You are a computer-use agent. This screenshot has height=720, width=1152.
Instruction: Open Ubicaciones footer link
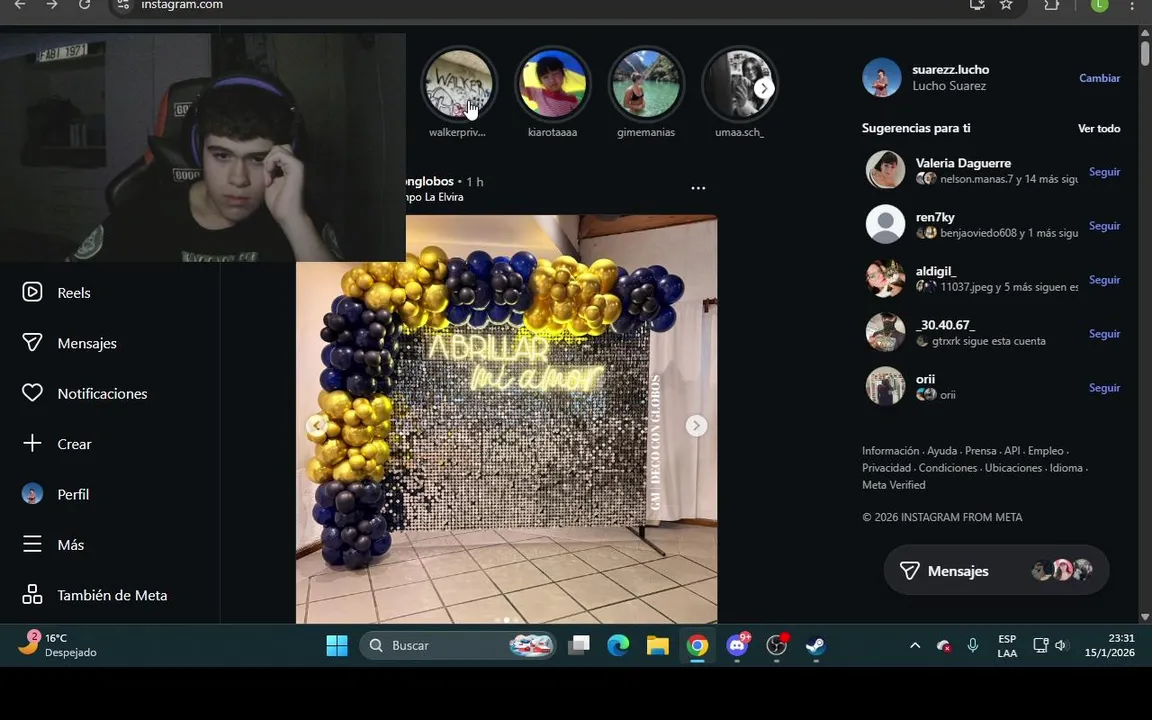(1013, 468)
